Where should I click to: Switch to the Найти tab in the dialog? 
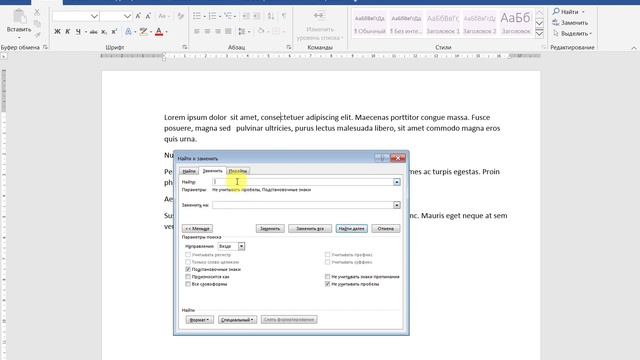pyautogui.click(x=189, y=171)
